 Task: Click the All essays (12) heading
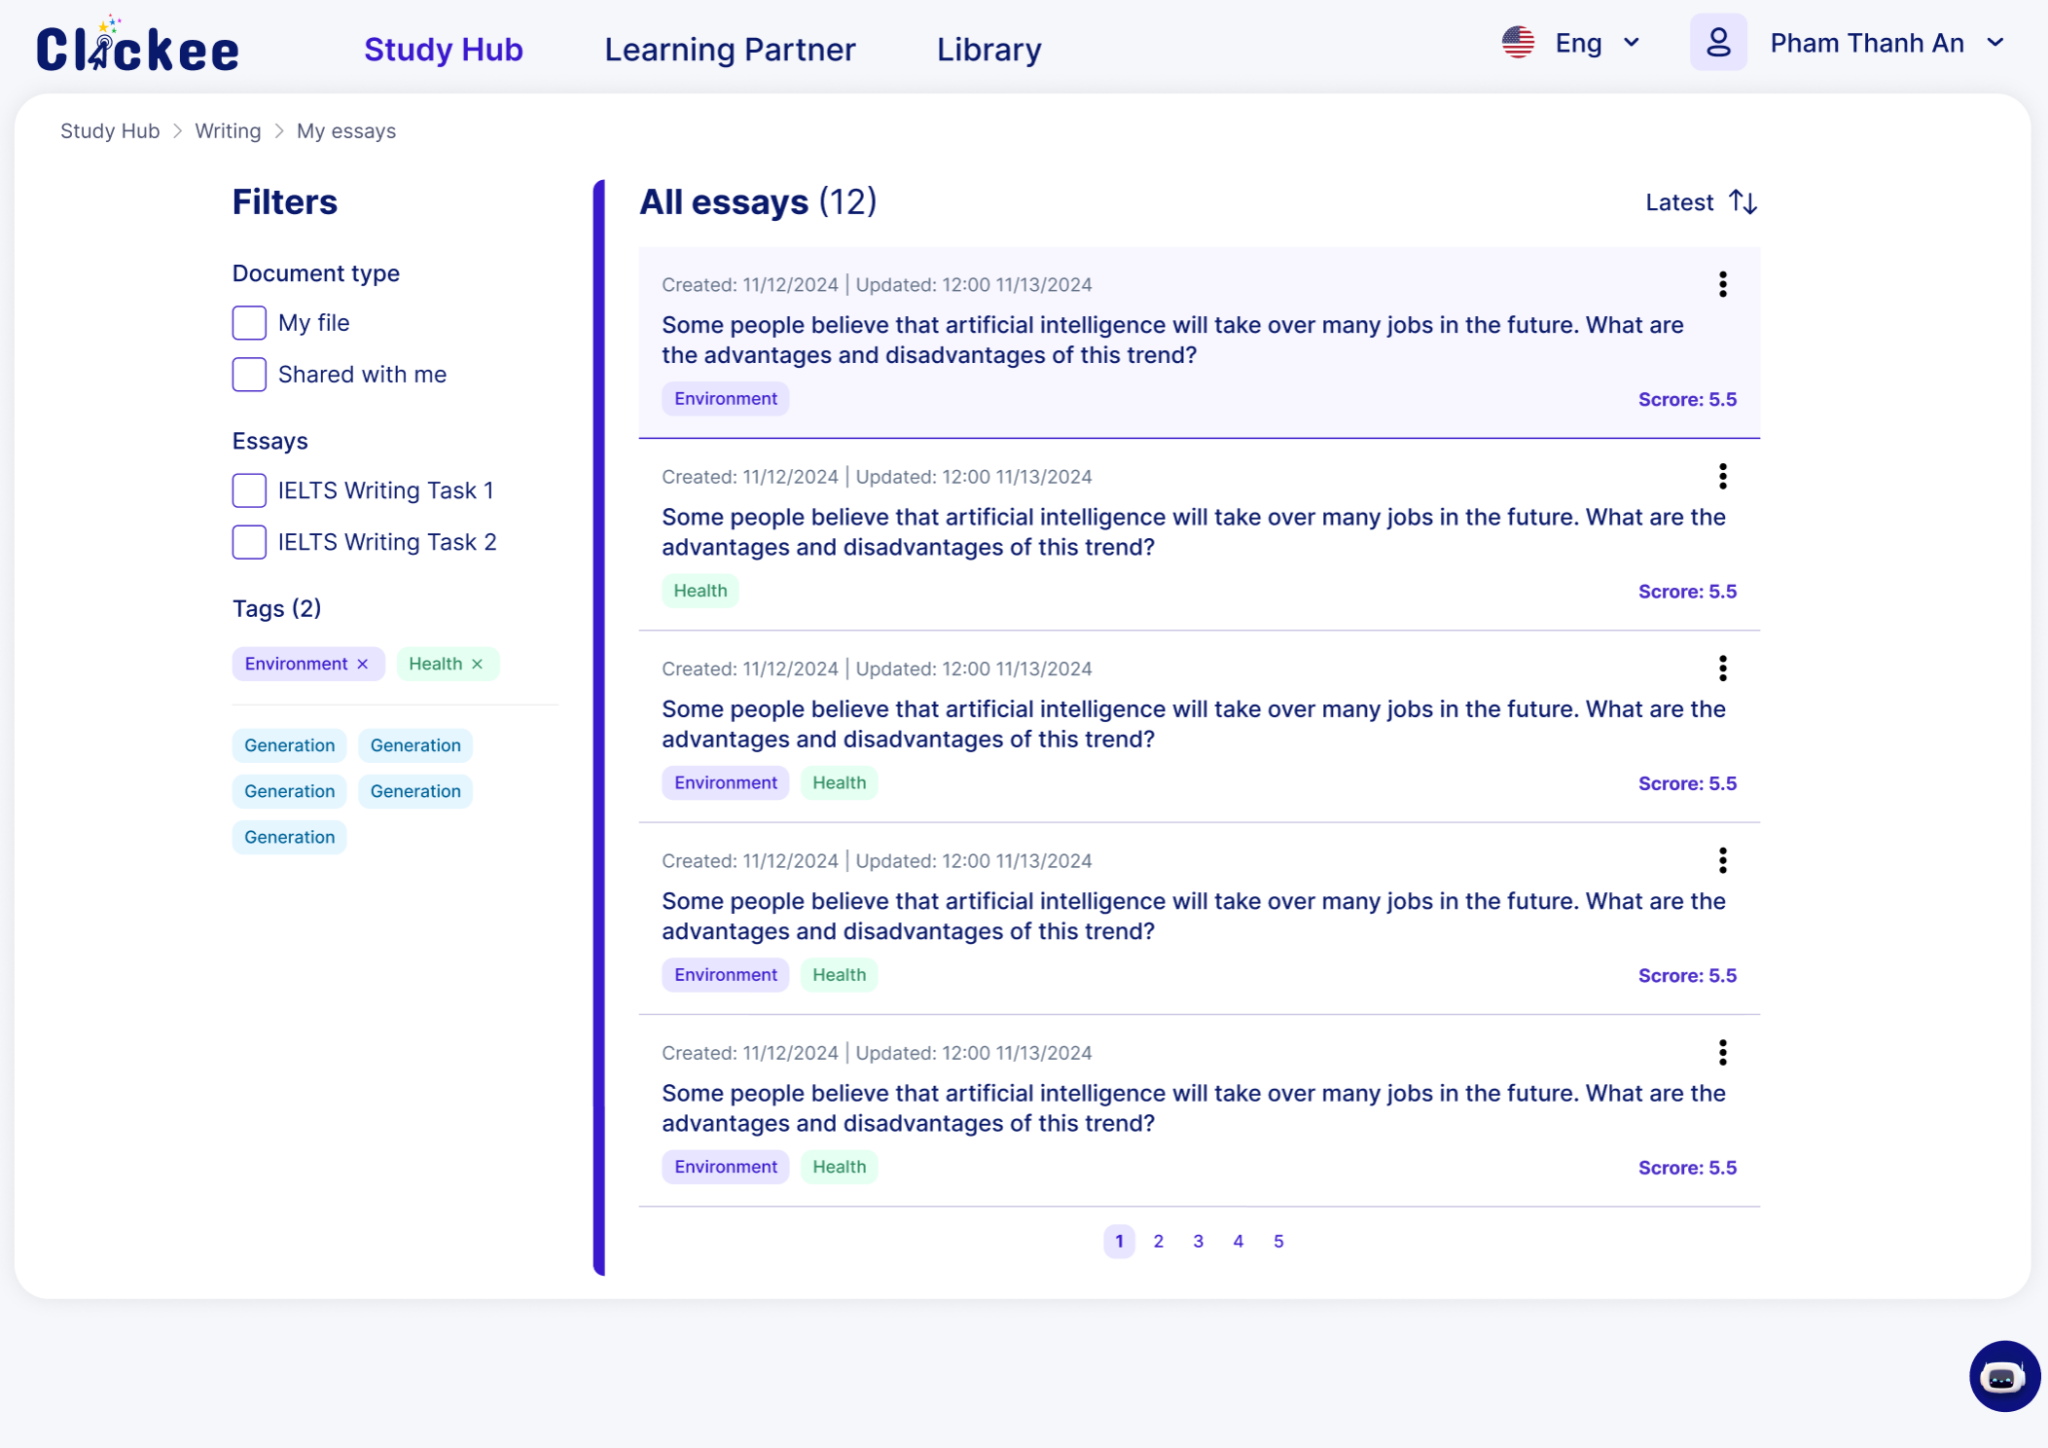pyautogui.click(x=758, y=202)
